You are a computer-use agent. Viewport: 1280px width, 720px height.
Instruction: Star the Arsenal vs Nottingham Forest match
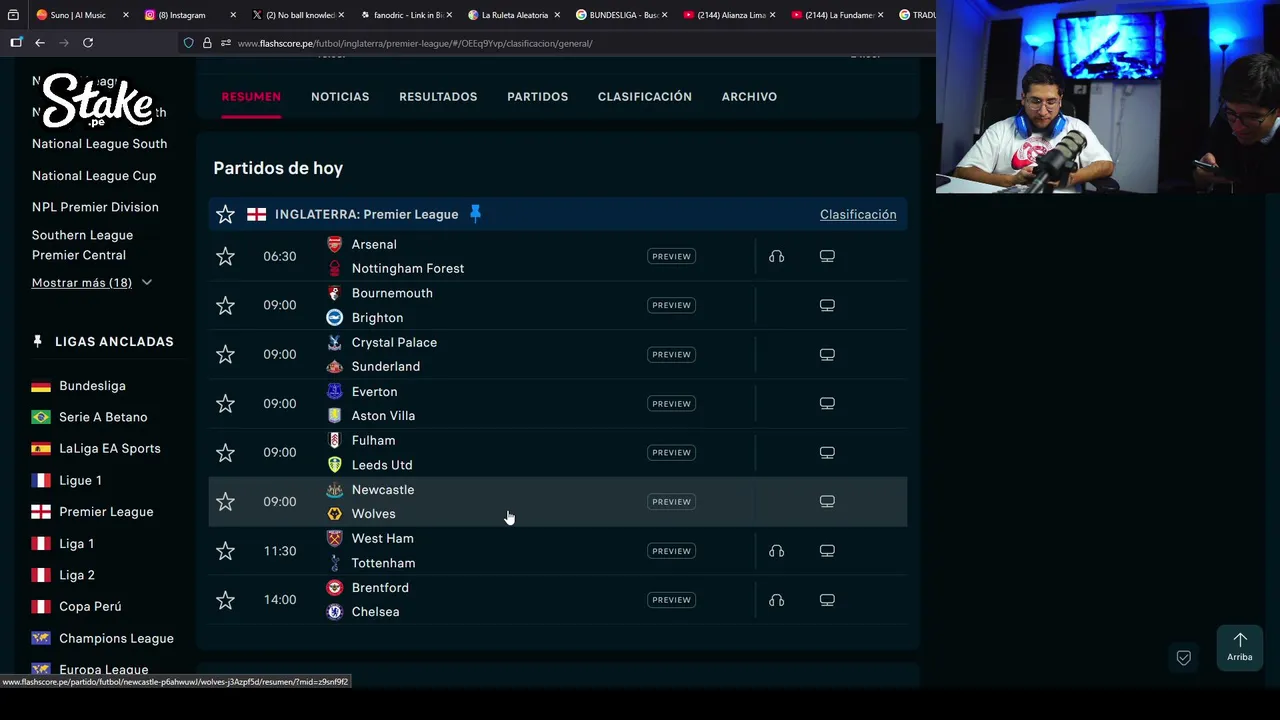(225, 256)
